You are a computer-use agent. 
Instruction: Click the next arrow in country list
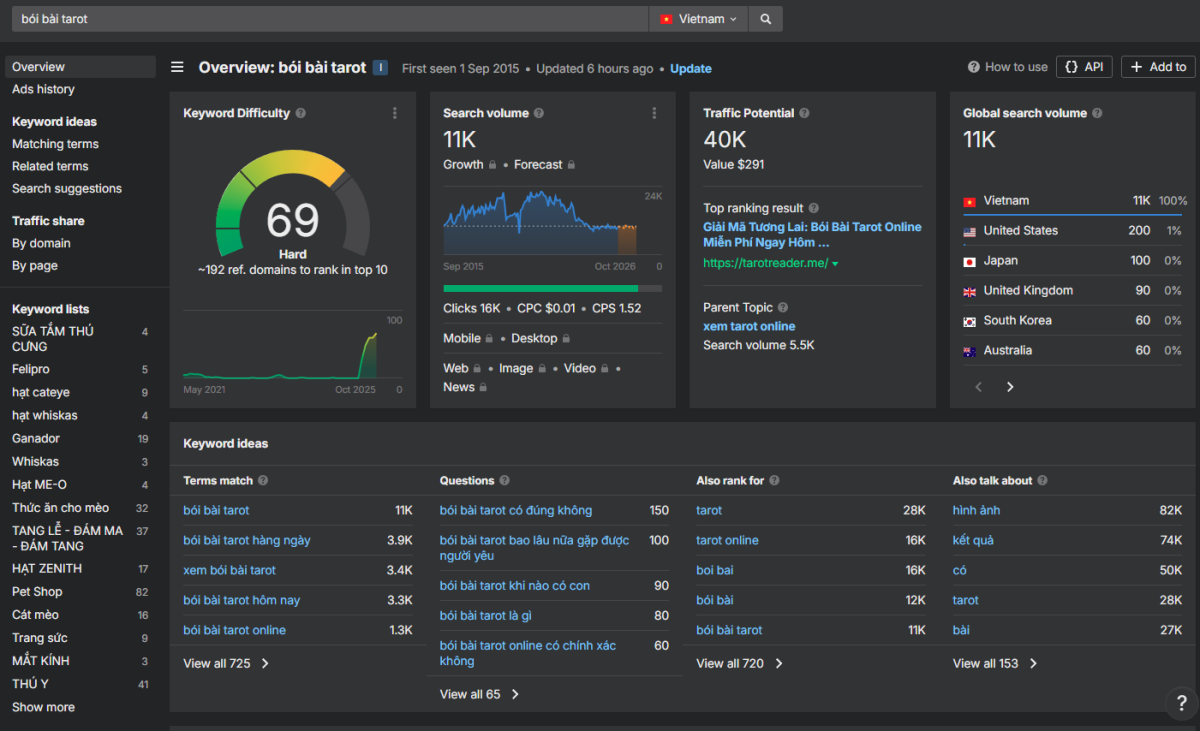coord(1010,387)
